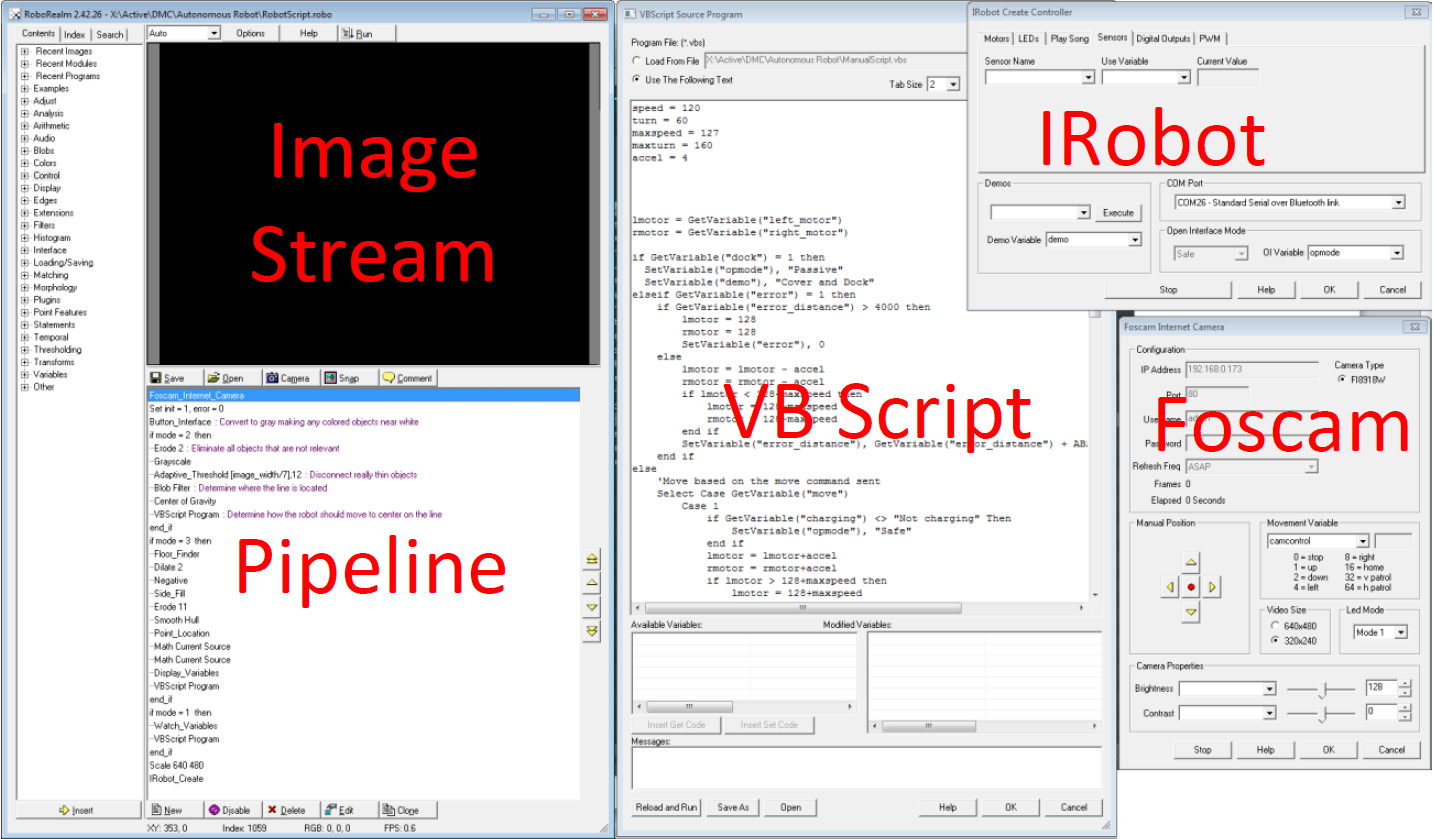
Task: Insert module with the Insert arrow button
Action: 77,810
